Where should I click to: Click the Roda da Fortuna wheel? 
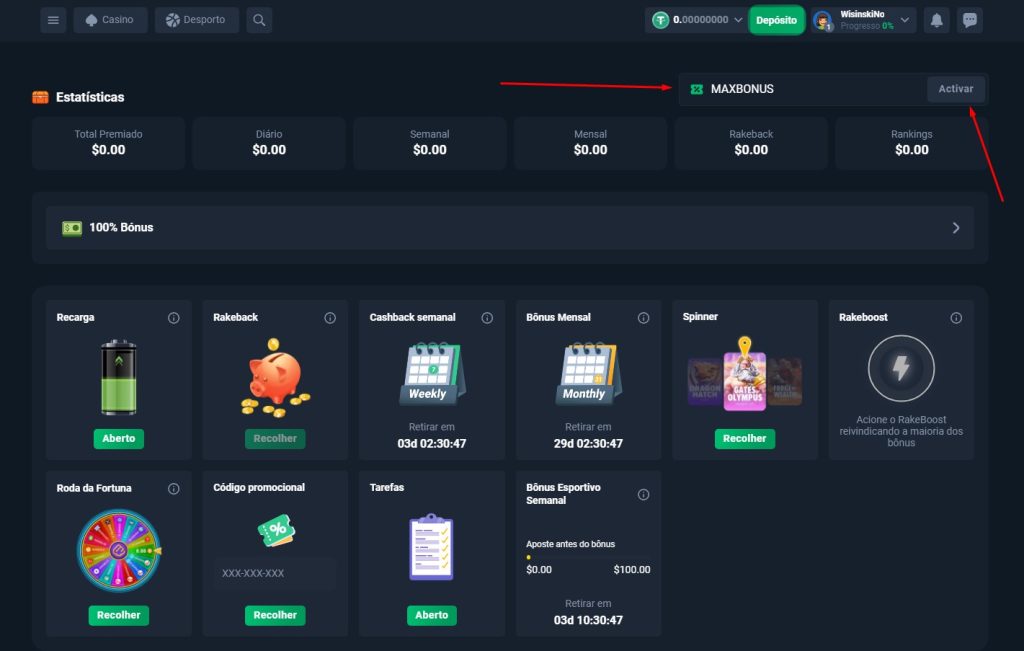[119, 551]
